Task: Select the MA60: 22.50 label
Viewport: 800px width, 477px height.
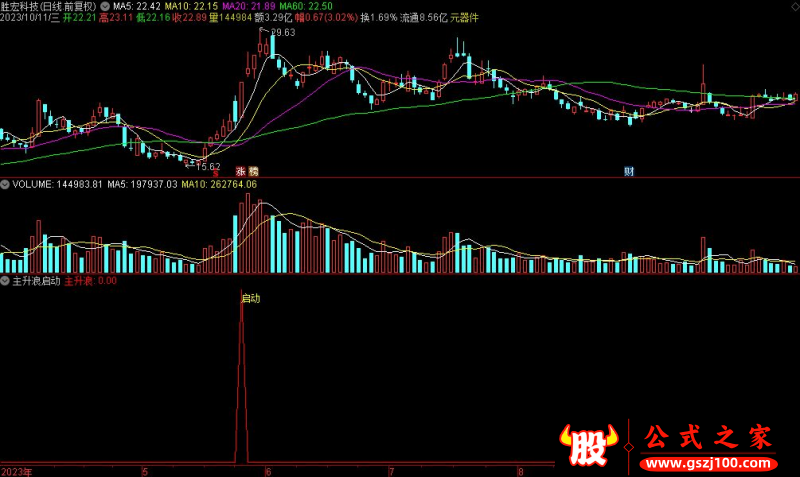Action: (306, 6)
